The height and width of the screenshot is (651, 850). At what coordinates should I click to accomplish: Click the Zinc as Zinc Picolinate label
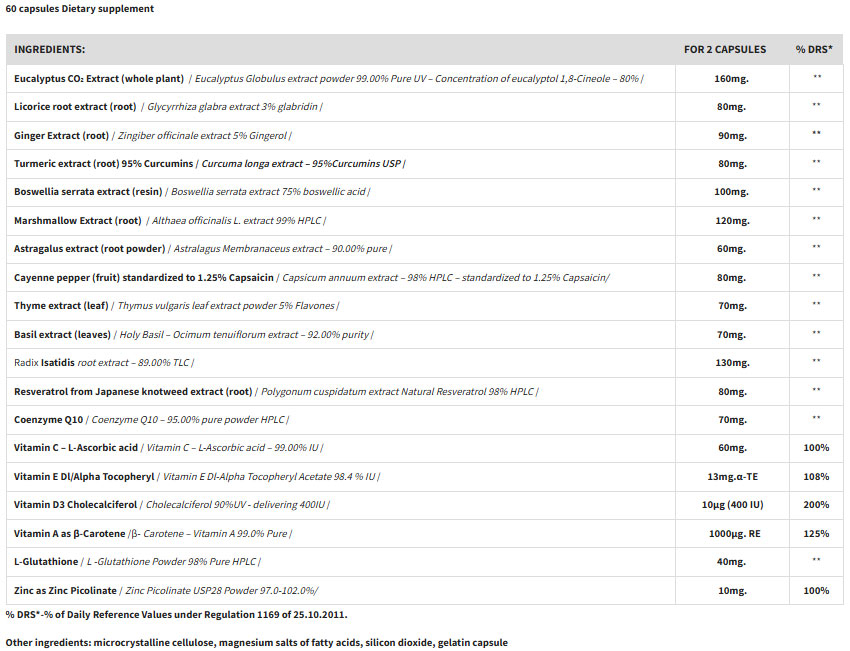click(x=65, y=590)
